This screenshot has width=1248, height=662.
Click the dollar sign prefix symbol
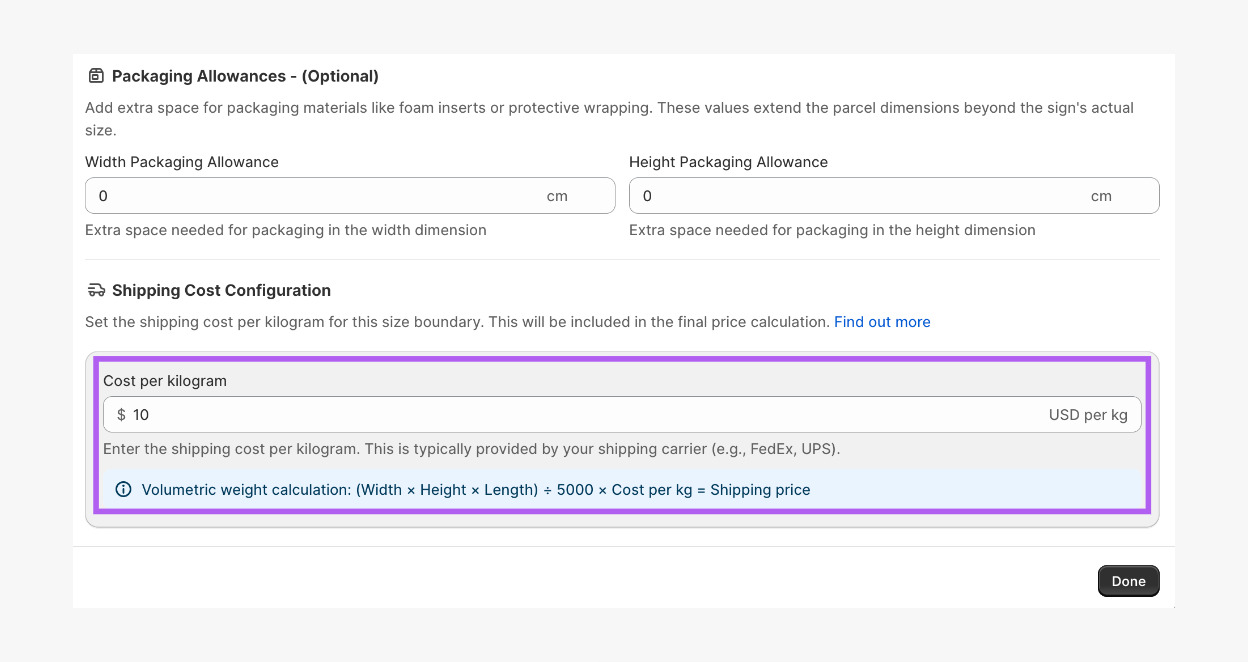point(121,415)
